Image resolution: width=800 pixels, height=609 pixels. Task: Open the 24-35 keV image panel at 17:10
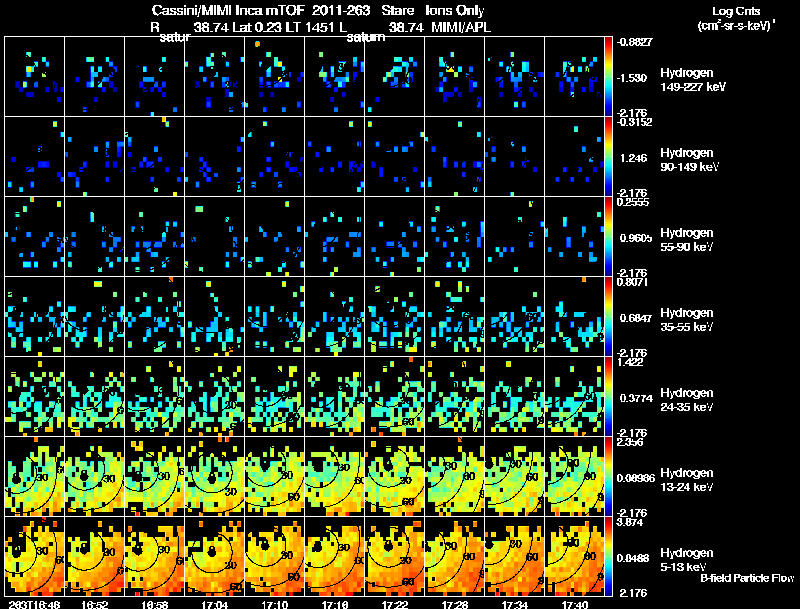pyautogui.click(x=274, y=396)
